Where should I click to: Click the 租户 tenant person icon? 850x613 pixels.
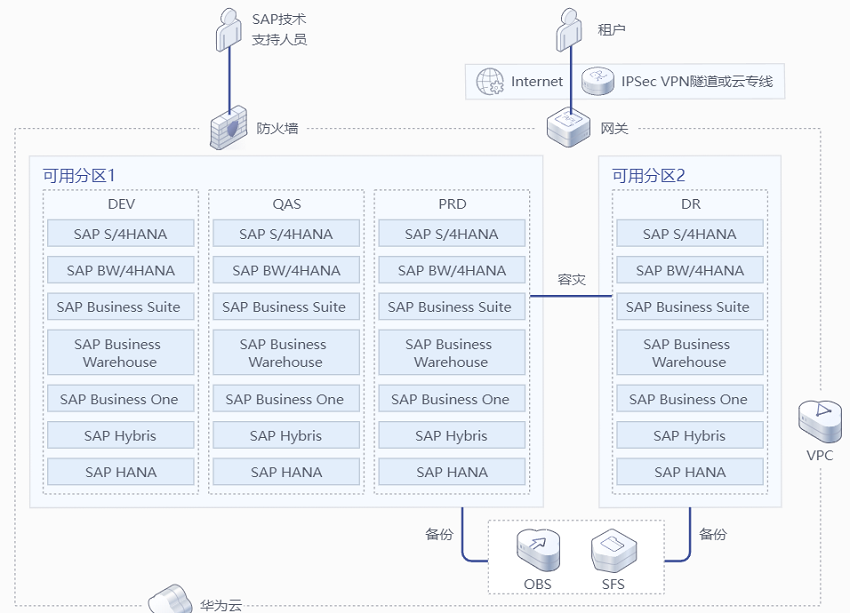tap(569, 30)
